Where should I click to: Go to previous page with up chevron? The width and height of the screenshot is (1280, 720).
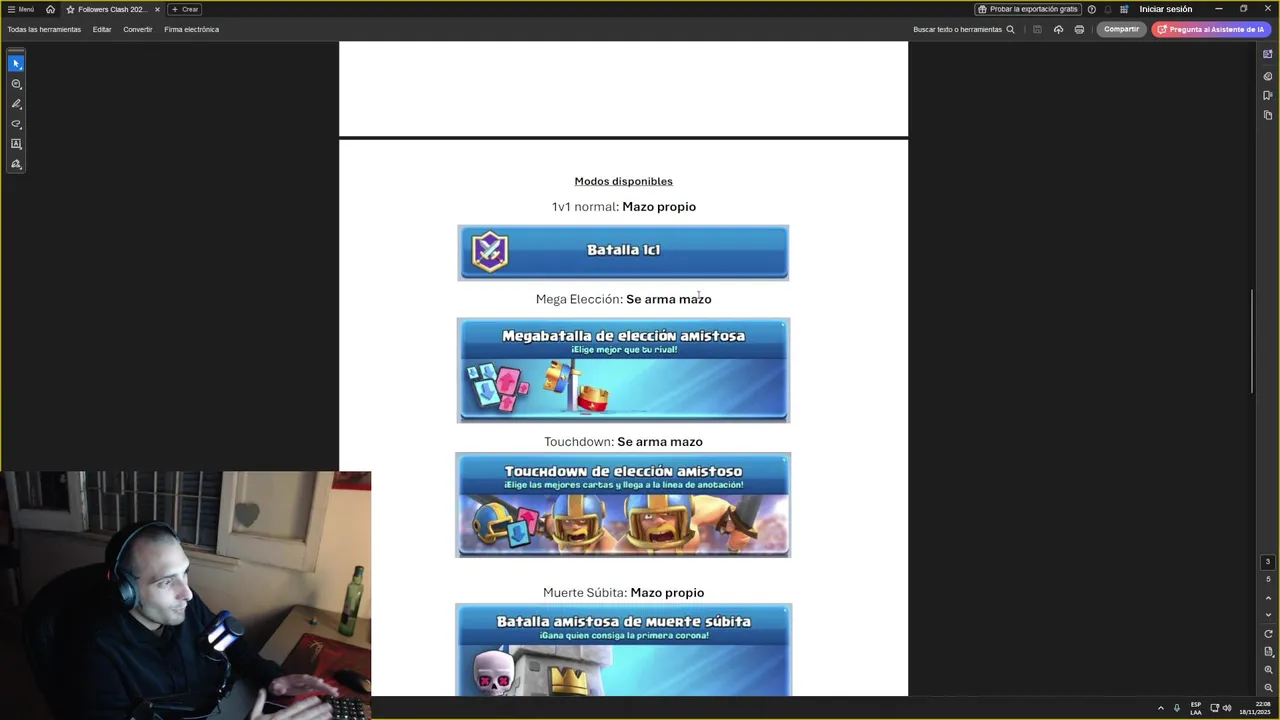[1268, 598]
